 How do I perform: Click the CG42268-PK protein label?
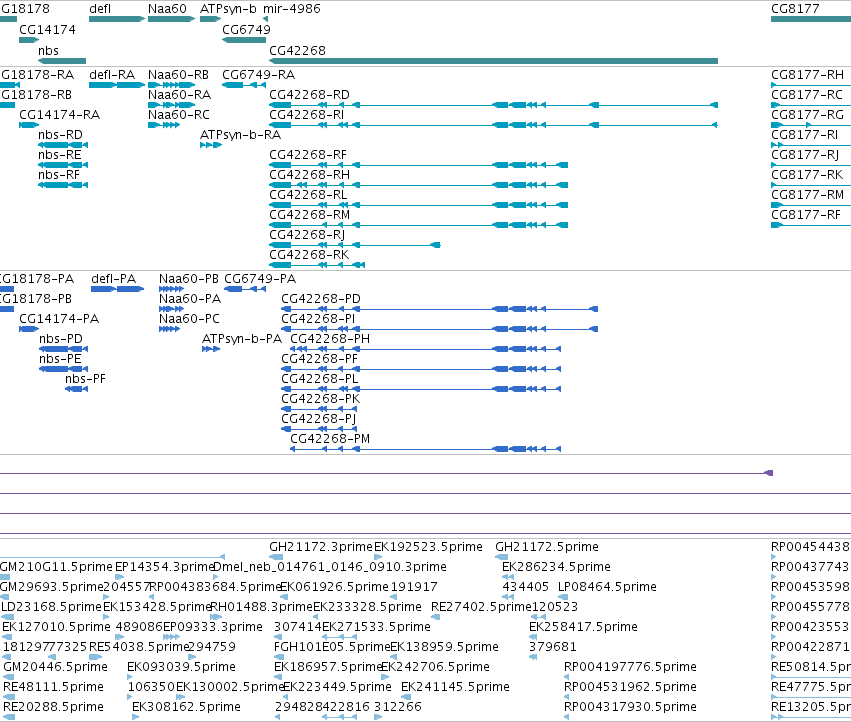click(x=321, y=399)
